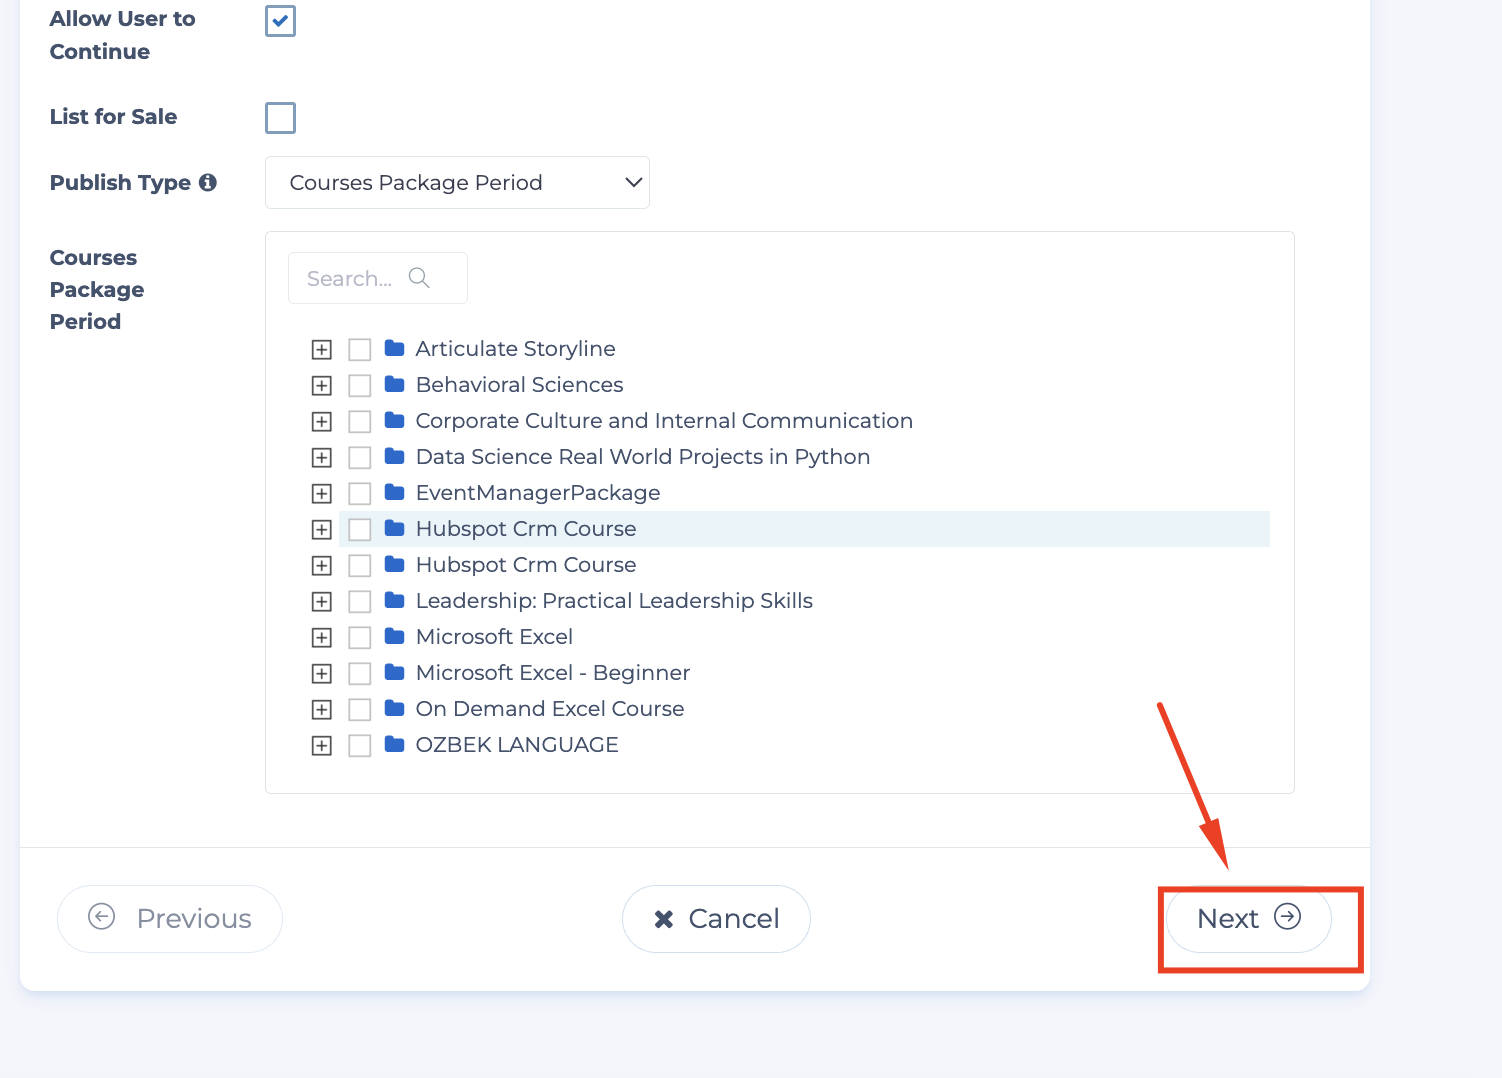
Task: Click the EventManagerPackage folder icon
Action: pyautogui.click(x=395, y=493)
